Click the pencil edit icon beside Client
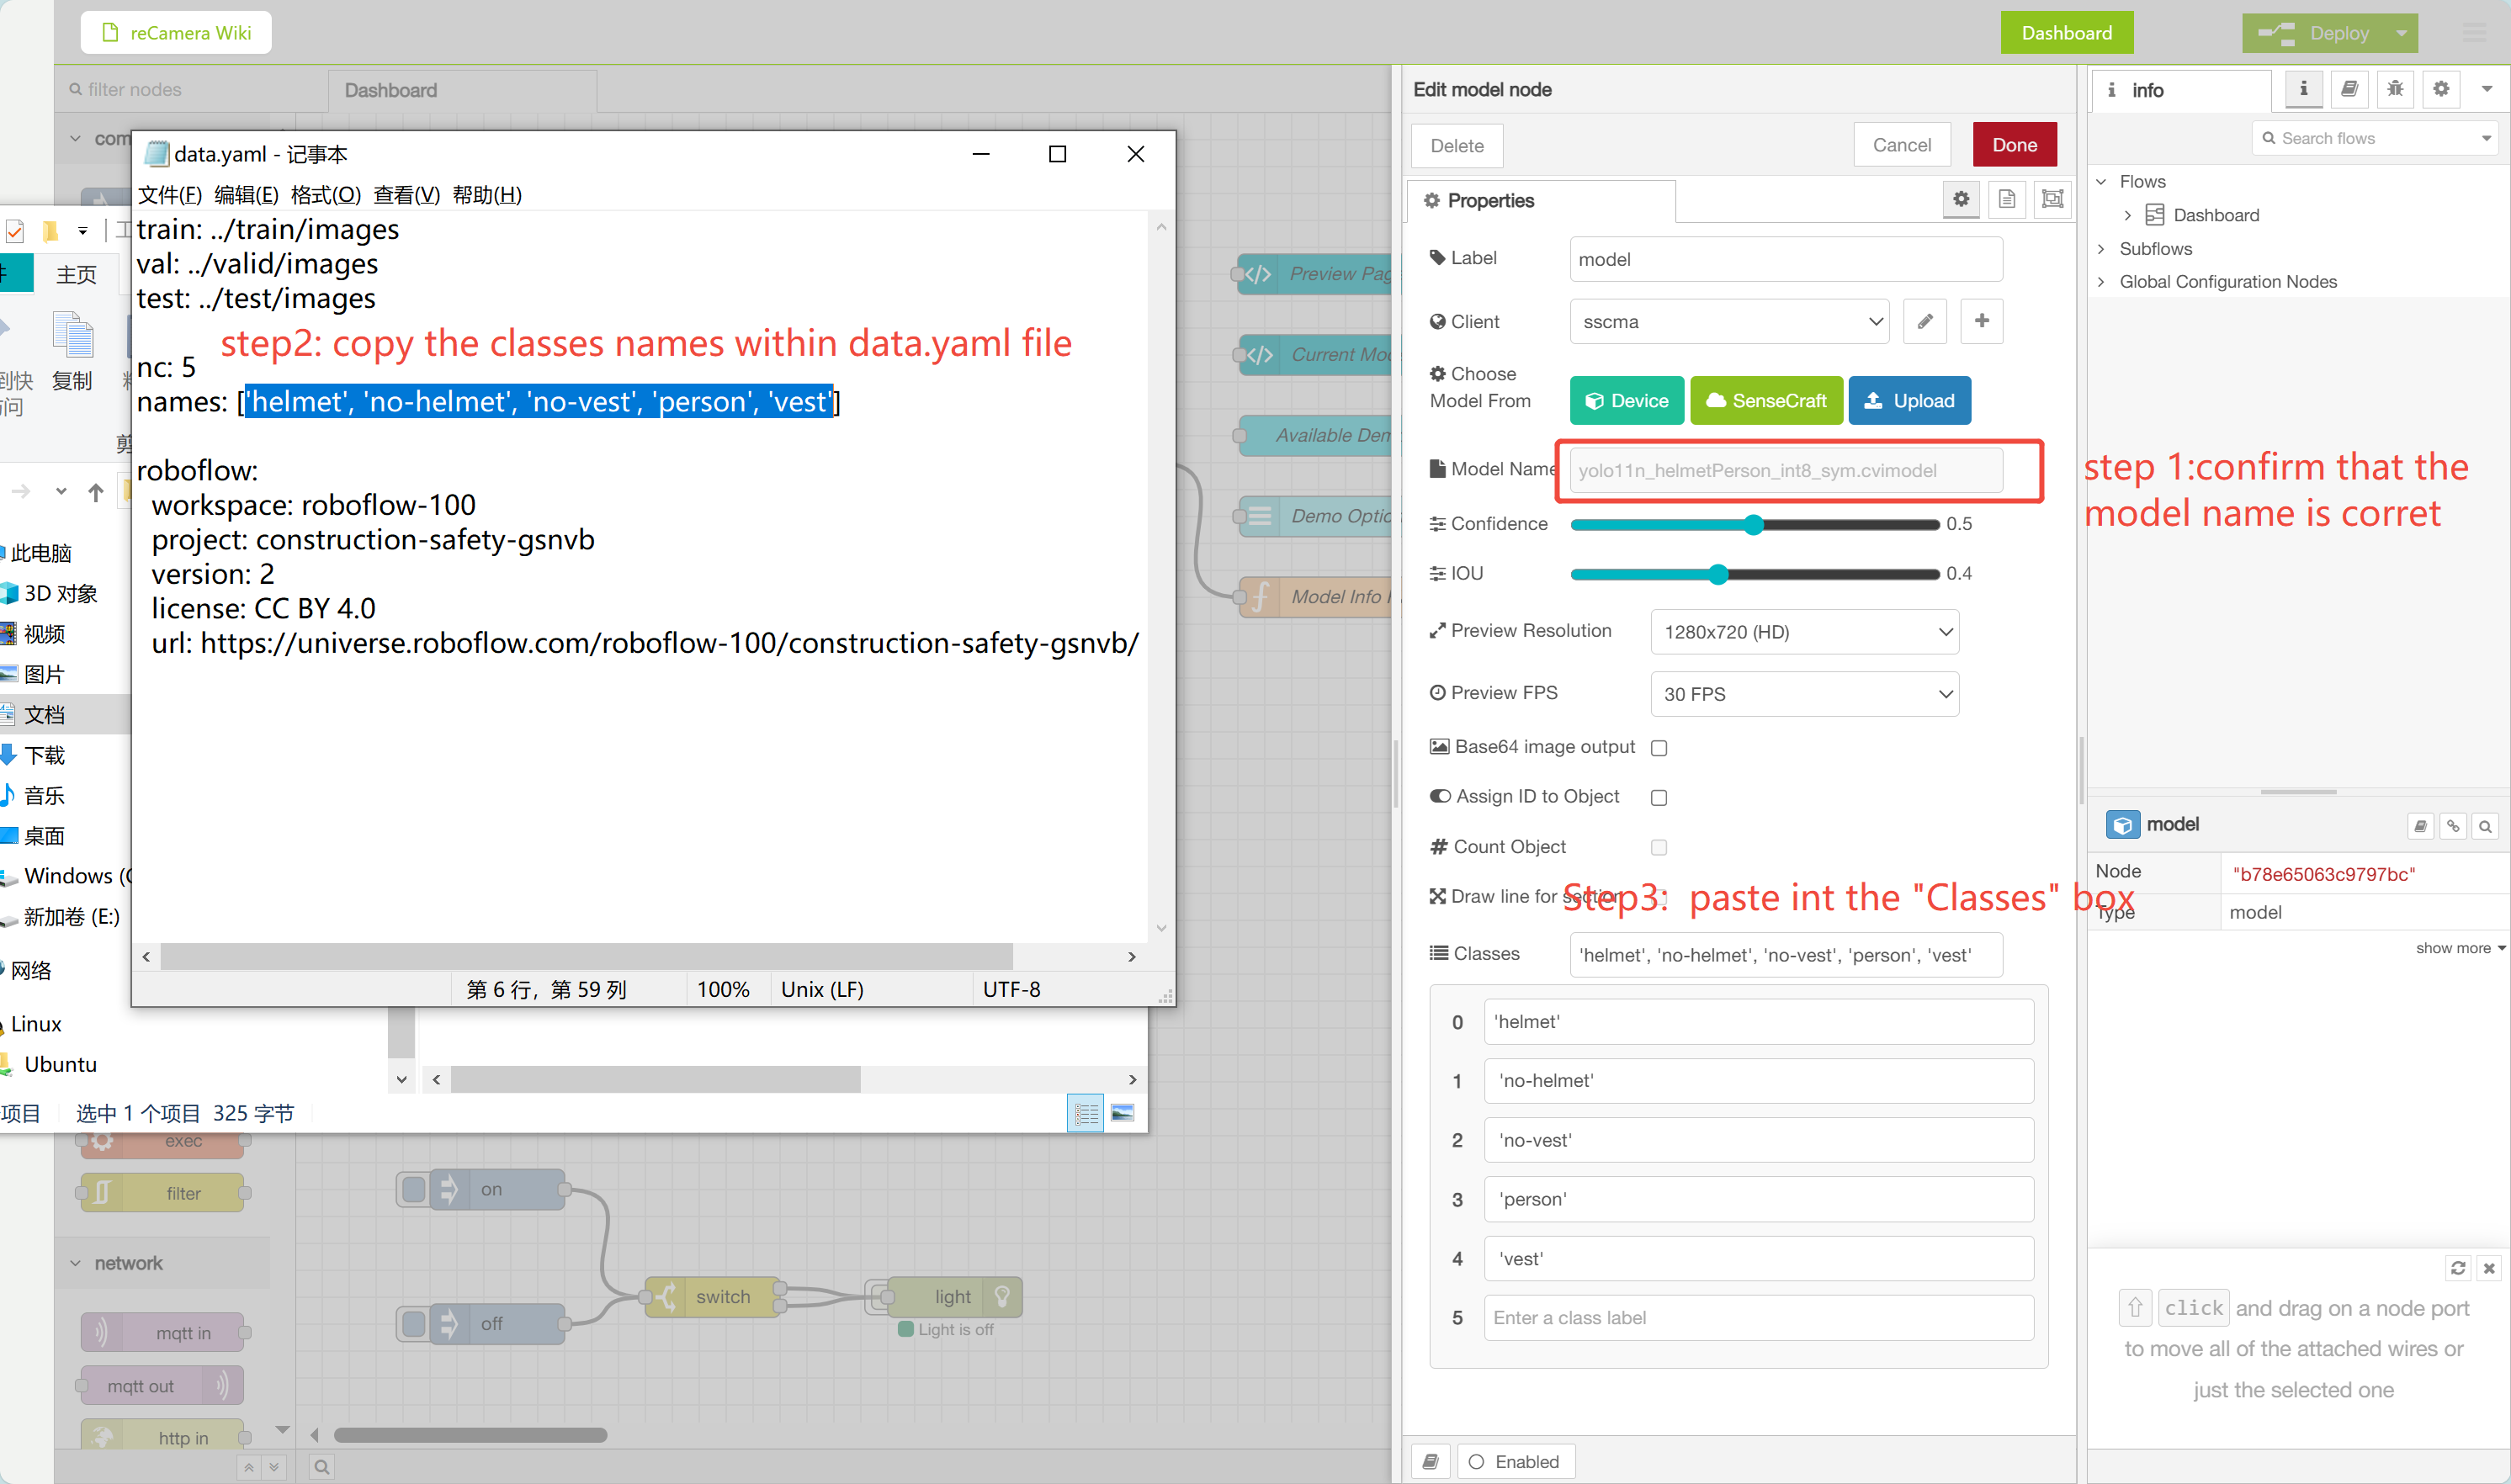 point(1924,322)
